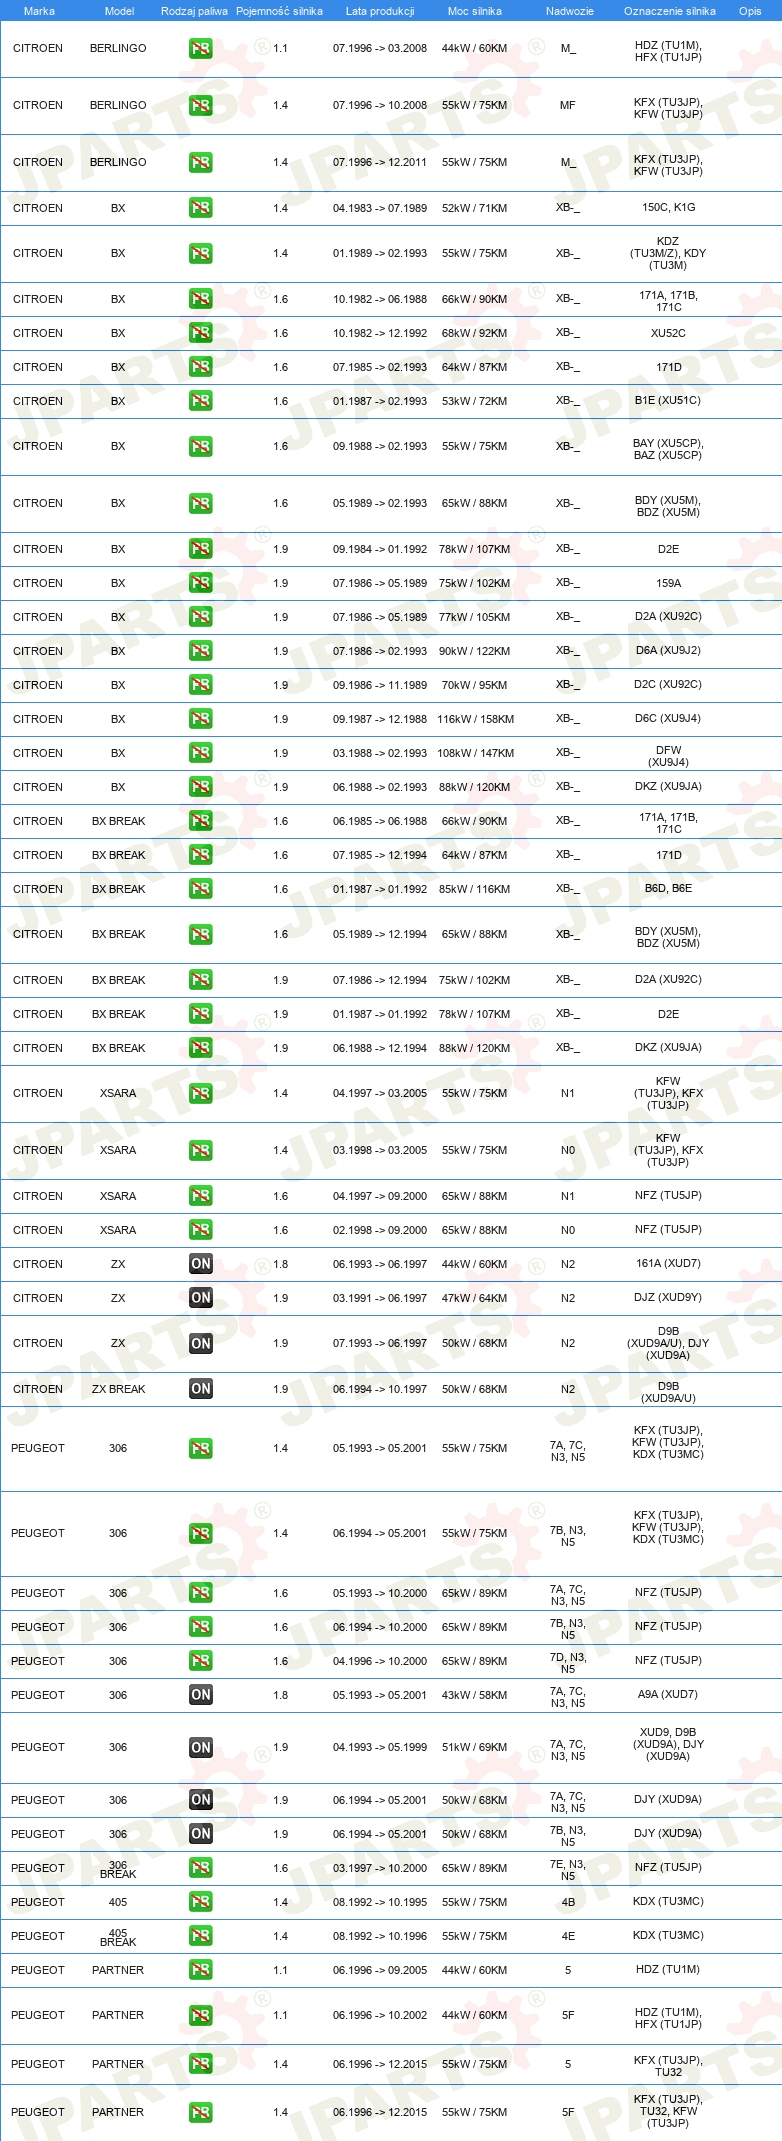The height and width of the screenshot is (2141, 782).
Task: Click diesel ON icon in ZX 07.1993 row
Action: pyautogui.click(x=200, y=1343)
